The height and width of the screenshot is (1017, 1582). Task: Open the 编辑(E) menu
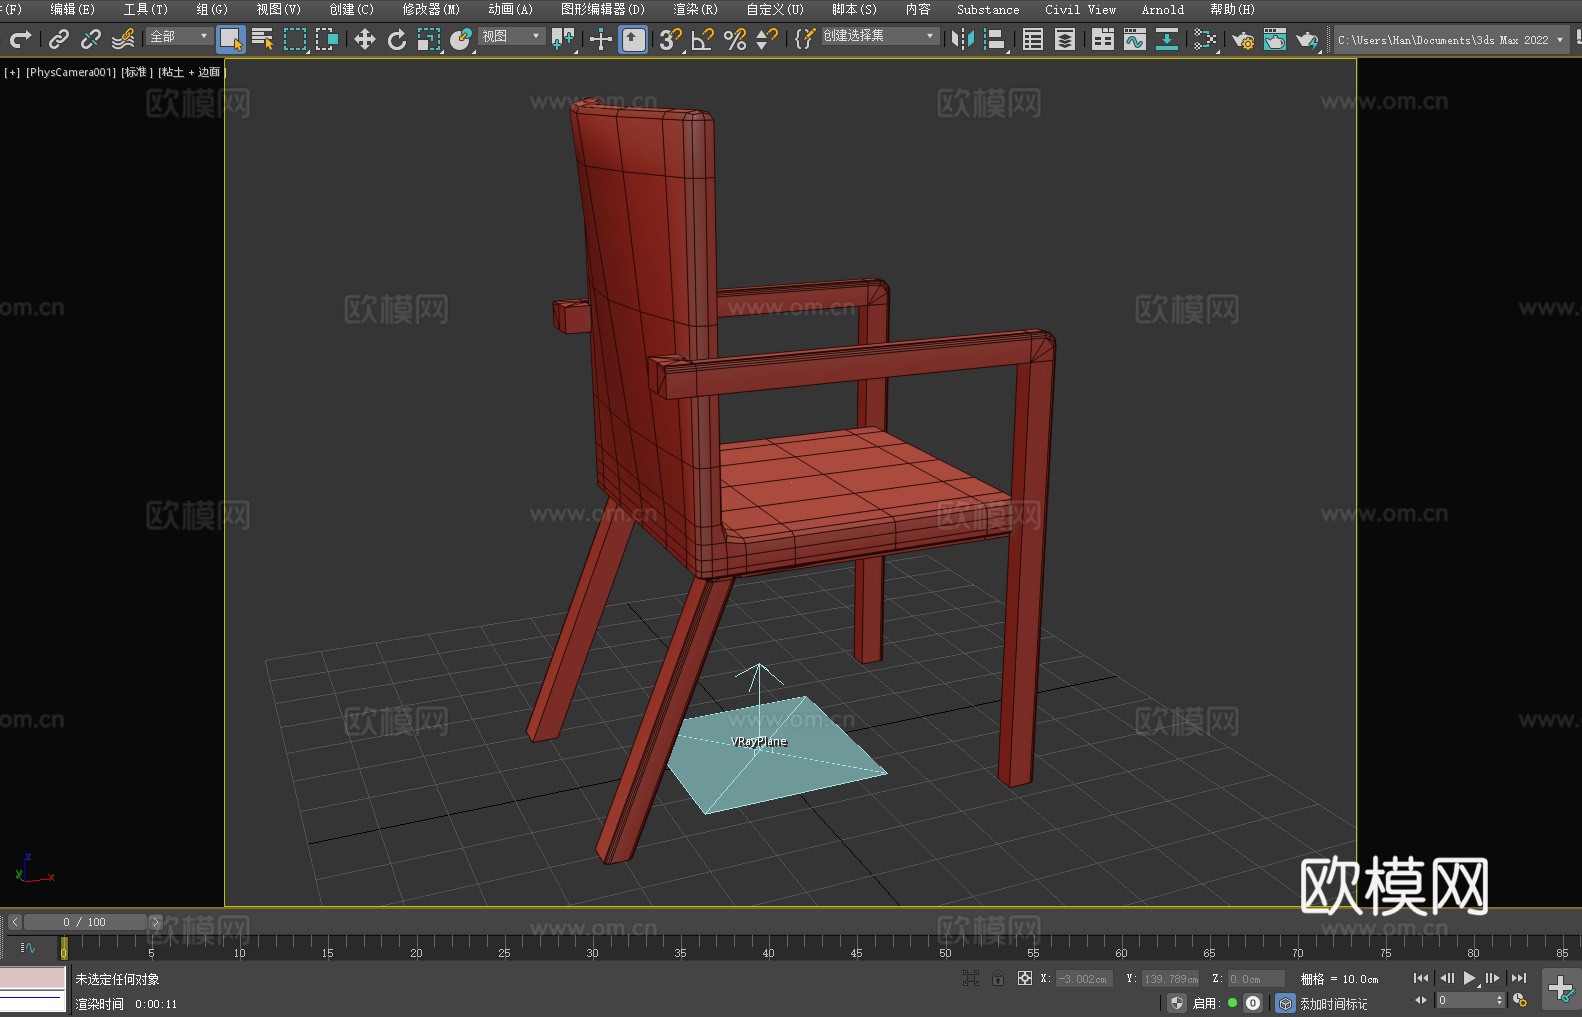click(72, 9)
